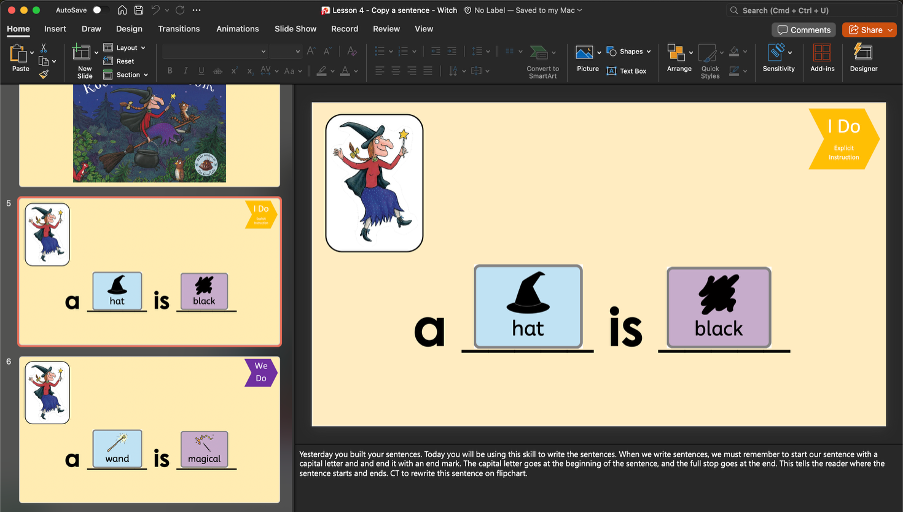Screen dimensions: 904x512
Task: Click the Paste clipboard icon
Action: [18, 54]
